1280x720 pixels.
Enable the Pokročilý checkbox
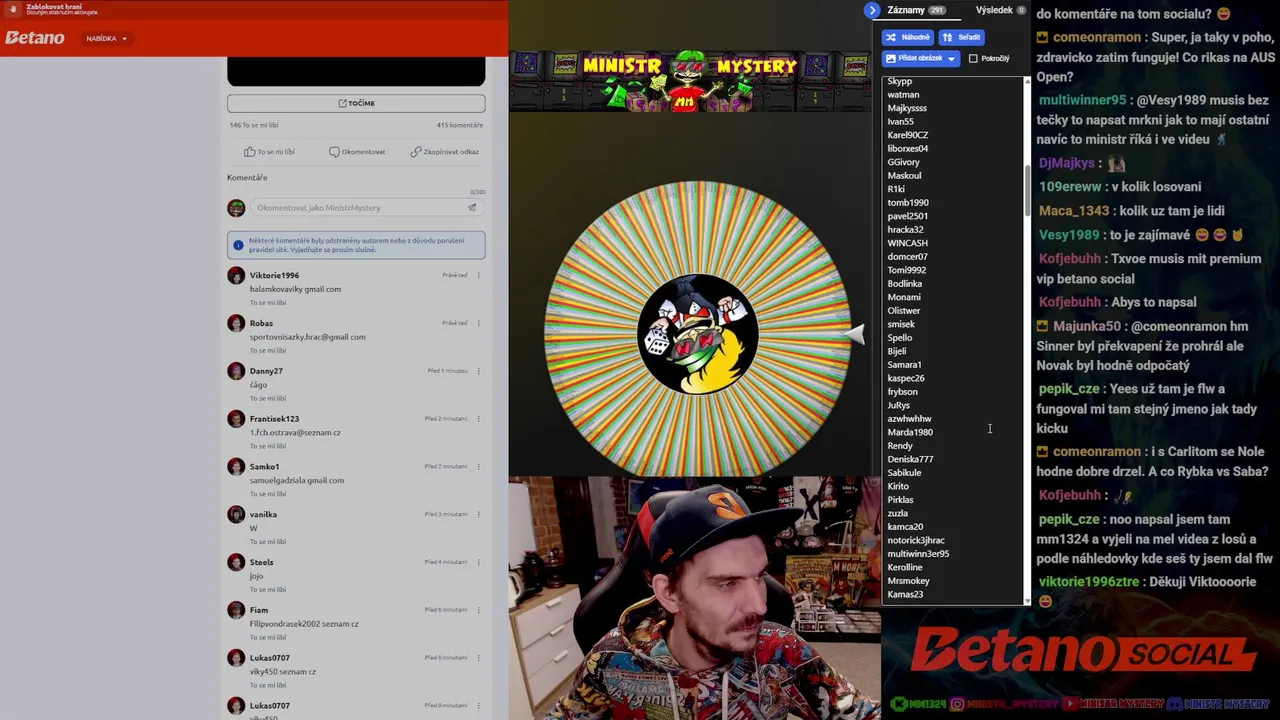pyautogui.click(x=973, y=59)
